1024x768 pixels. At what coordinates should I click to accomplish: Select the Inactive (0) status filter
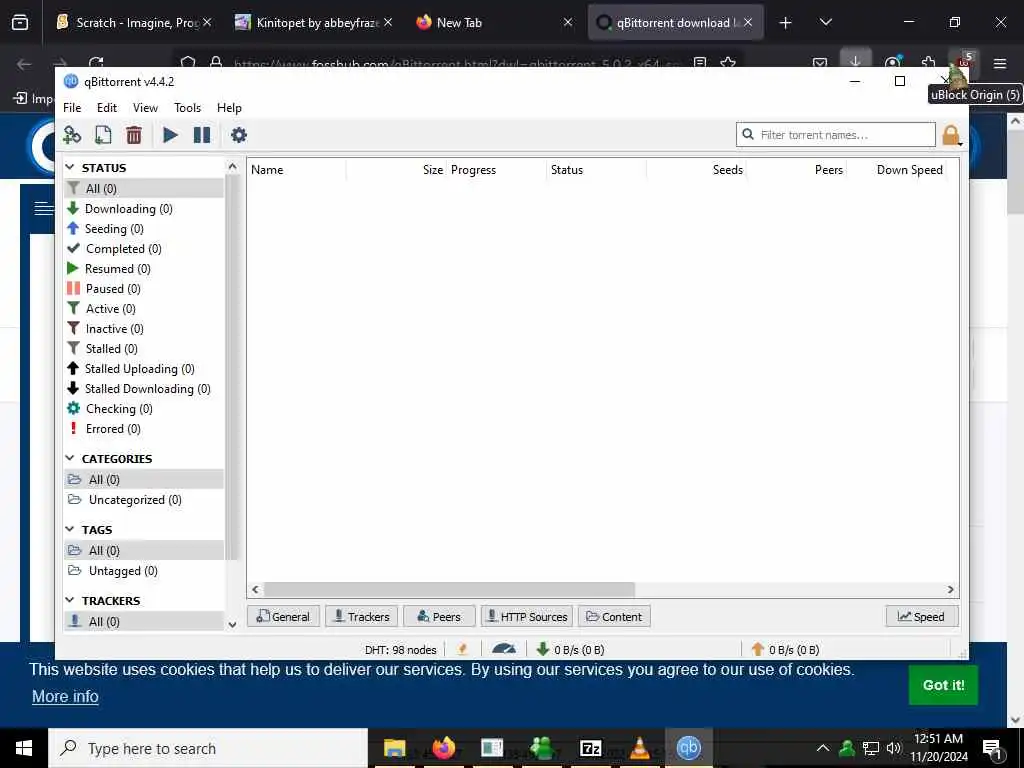tap(144, 329)
